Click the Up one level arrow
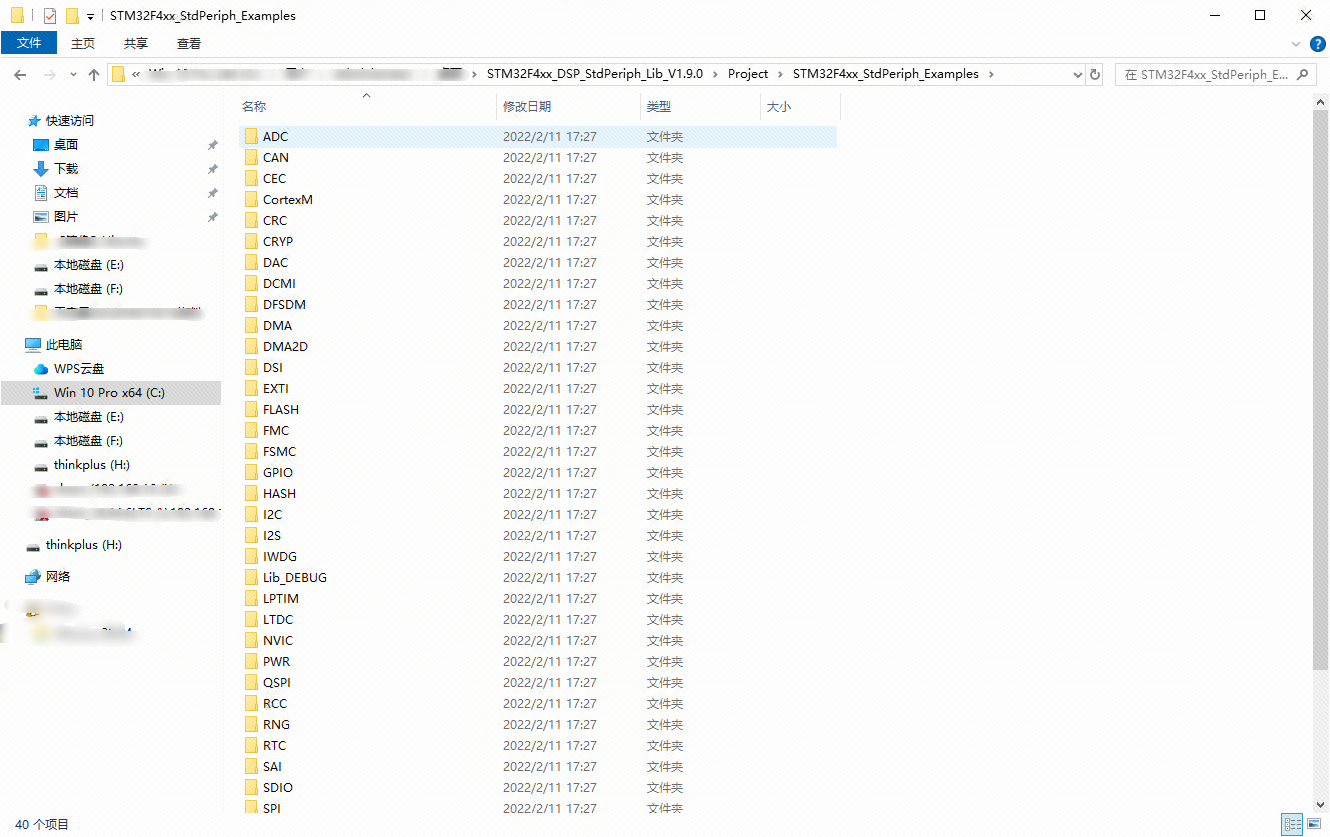Image resolution: width=1330 pixels, height=837 pixels. click(x=94, y=75)
